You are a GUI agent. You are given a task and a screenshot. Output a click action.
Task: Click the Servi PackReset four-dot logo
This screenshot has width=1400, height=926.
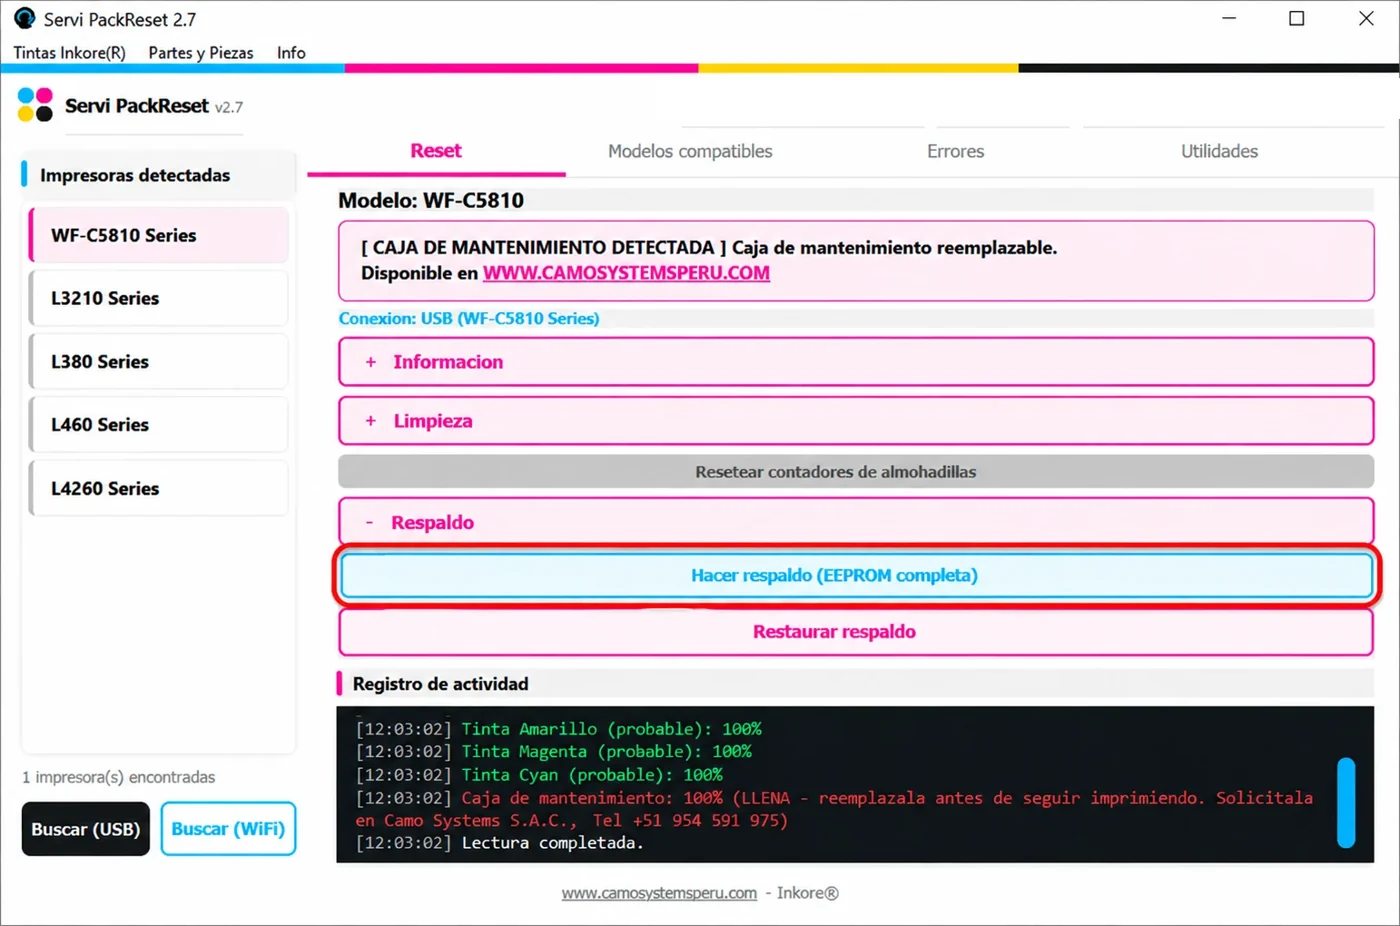pos(35,104)
